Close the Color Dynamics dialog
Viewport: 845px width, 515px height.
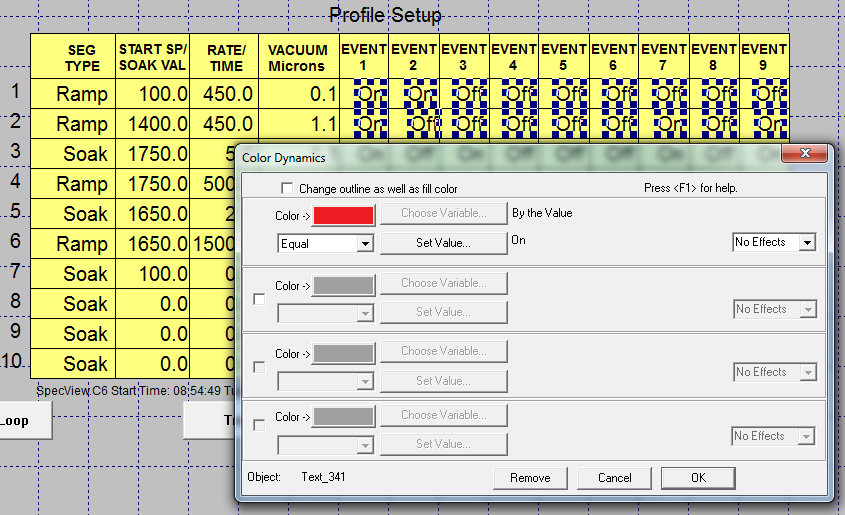click(804, 155)
